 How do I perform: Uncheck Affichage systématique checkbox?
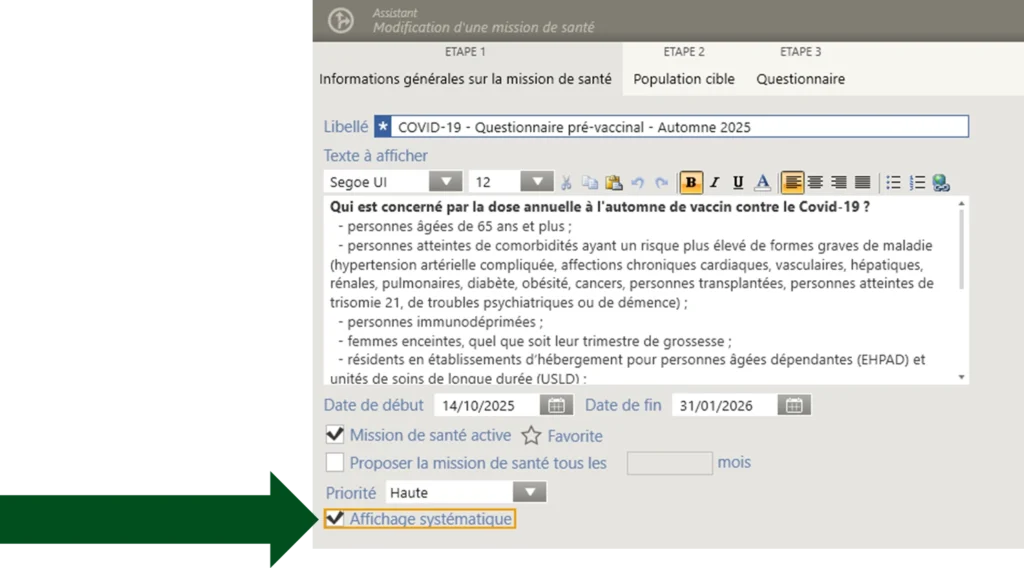[x=335, y=519]
